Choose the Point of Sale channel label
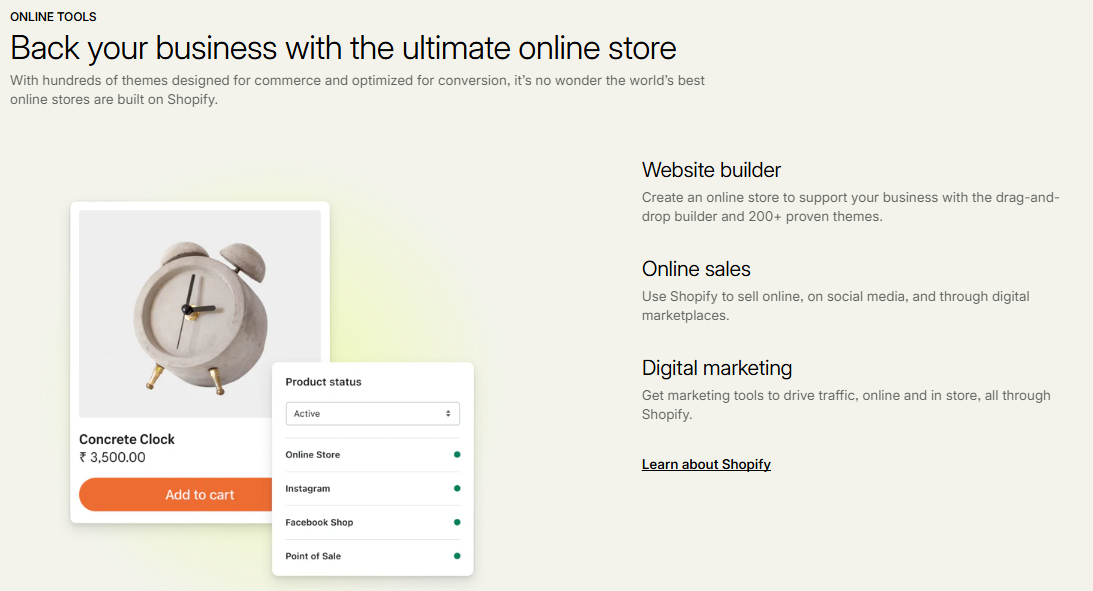The width and height of the screenshot is (1093, 591). pos(313,556)
